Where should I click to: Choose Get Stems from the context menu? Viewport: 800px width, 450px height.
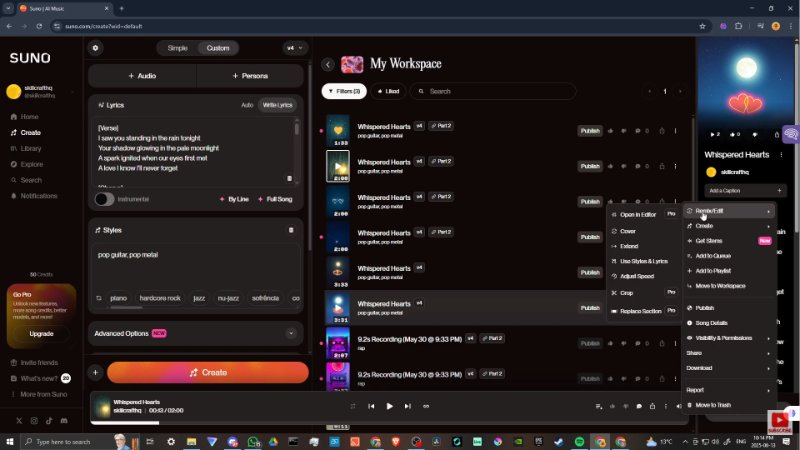pos(709,241)
